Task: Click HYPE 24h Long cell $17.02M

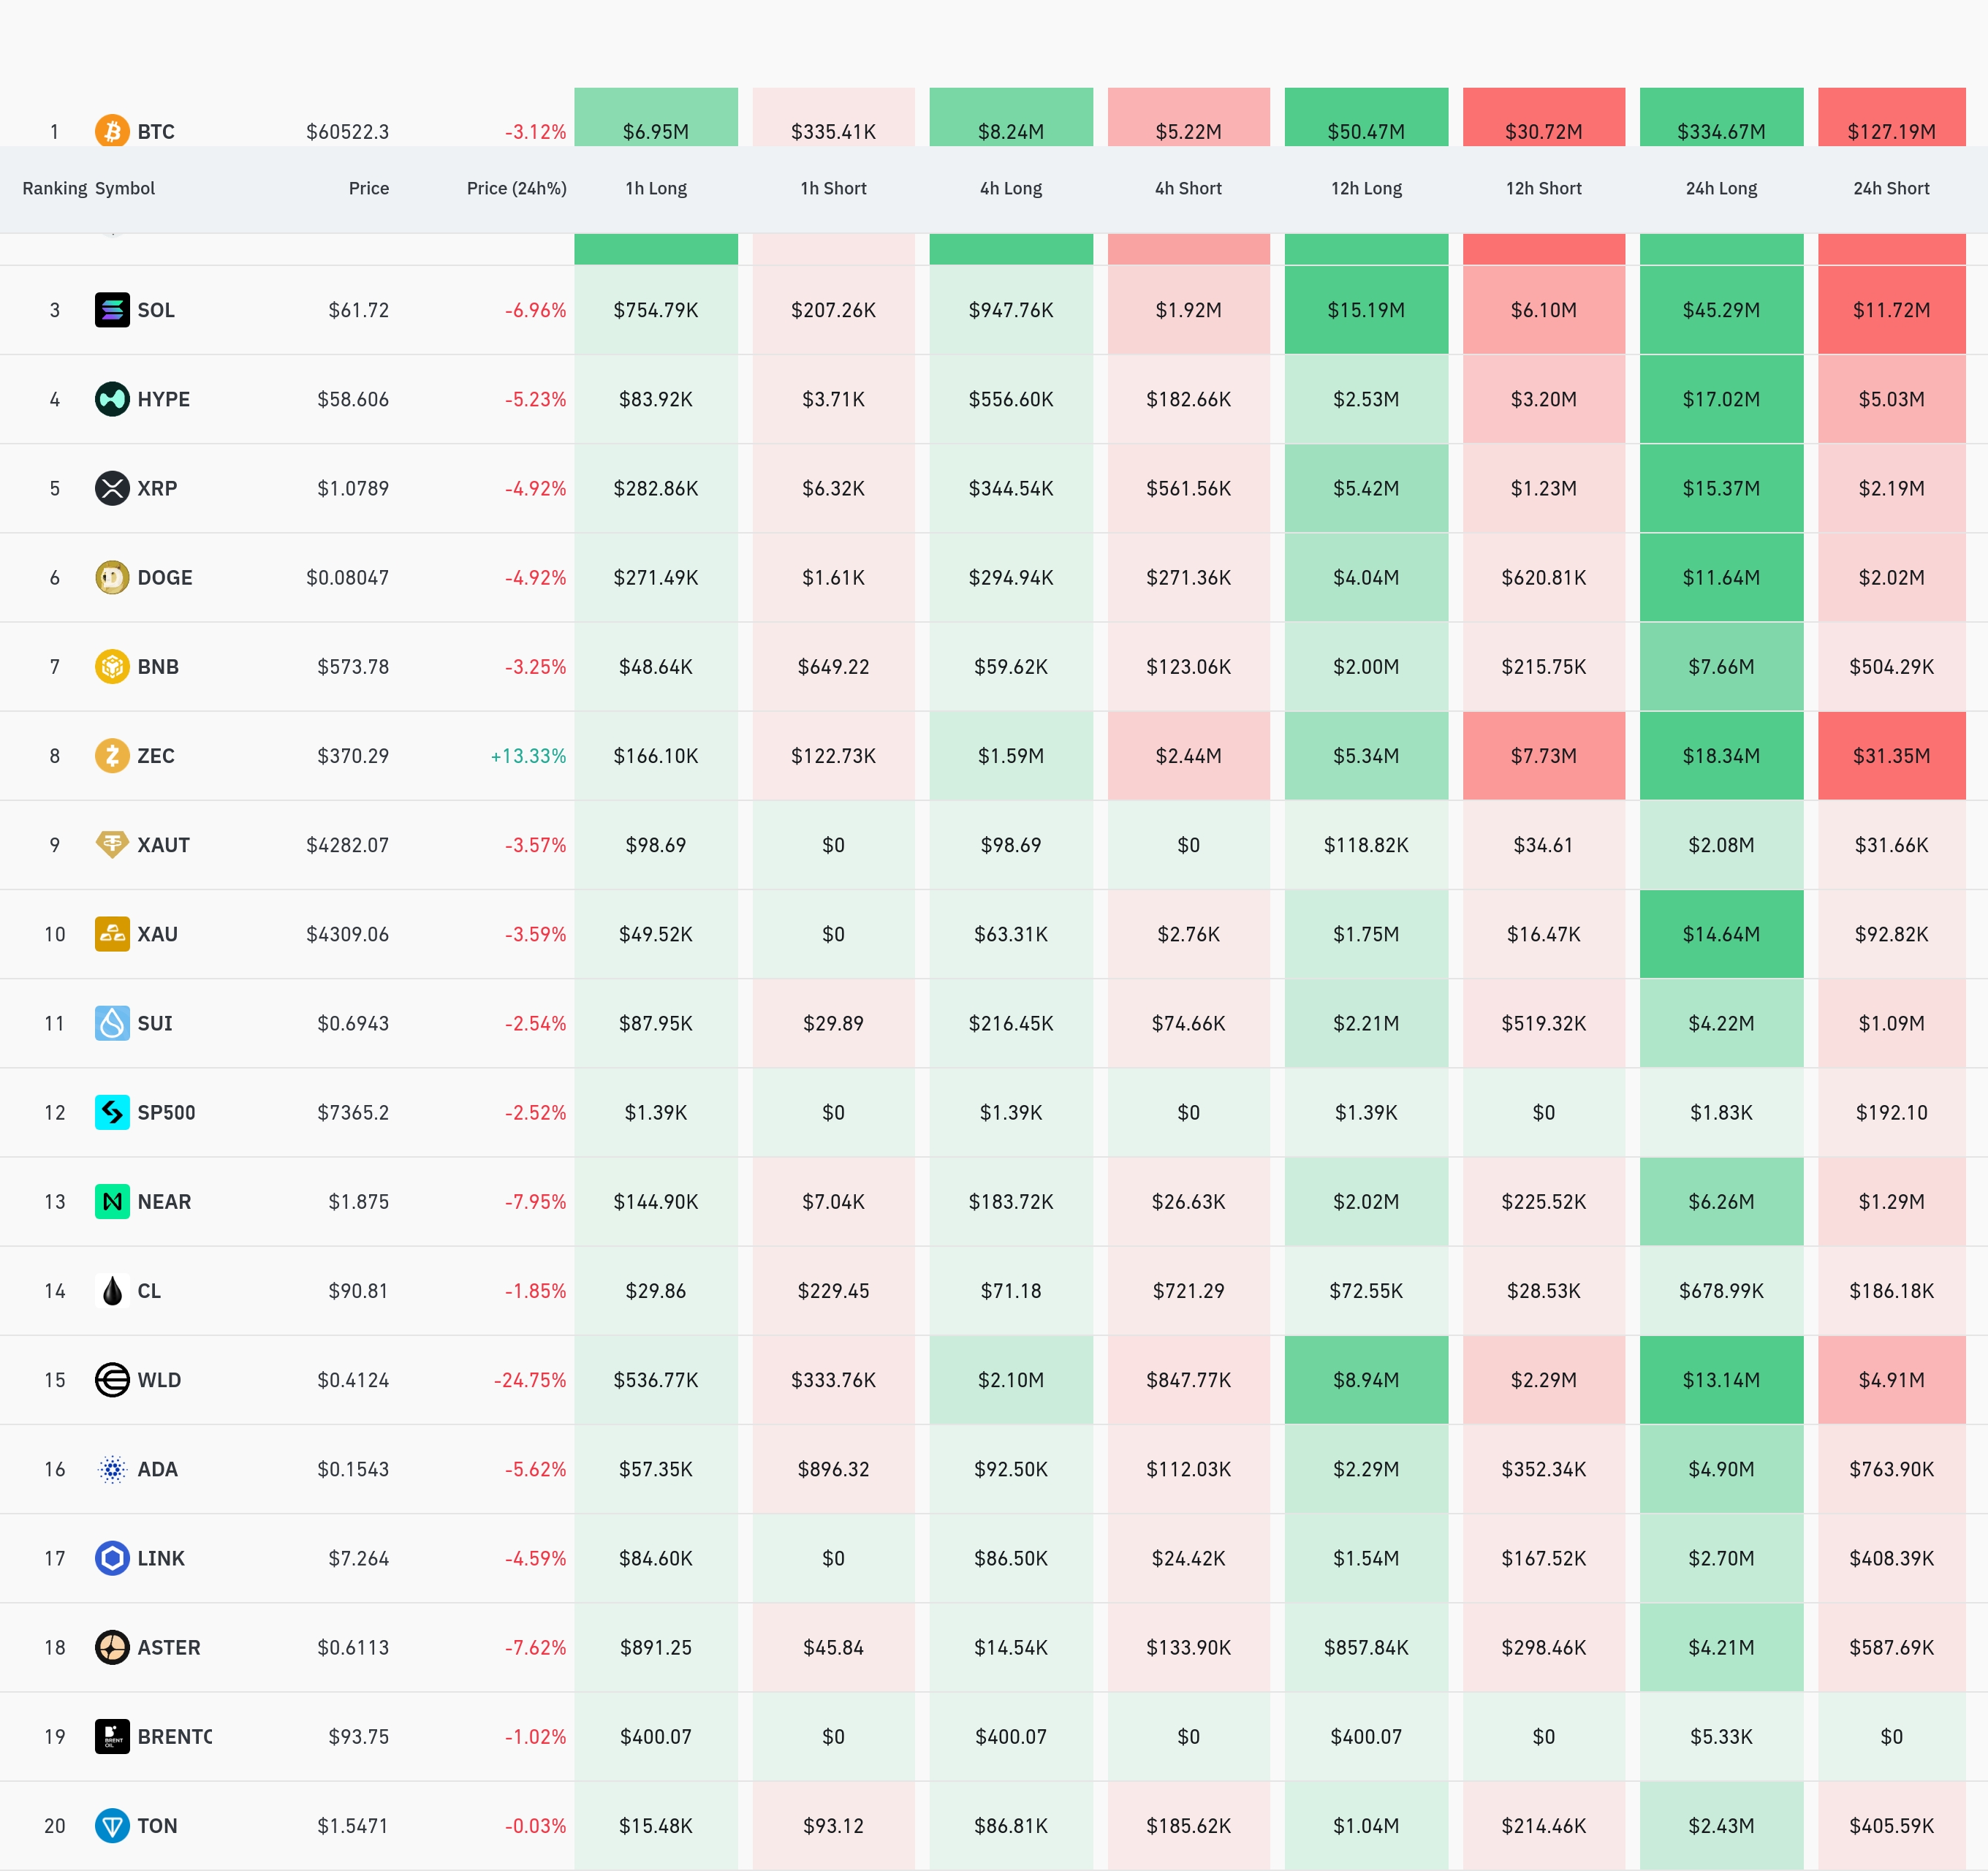Action: [1721, 399]
